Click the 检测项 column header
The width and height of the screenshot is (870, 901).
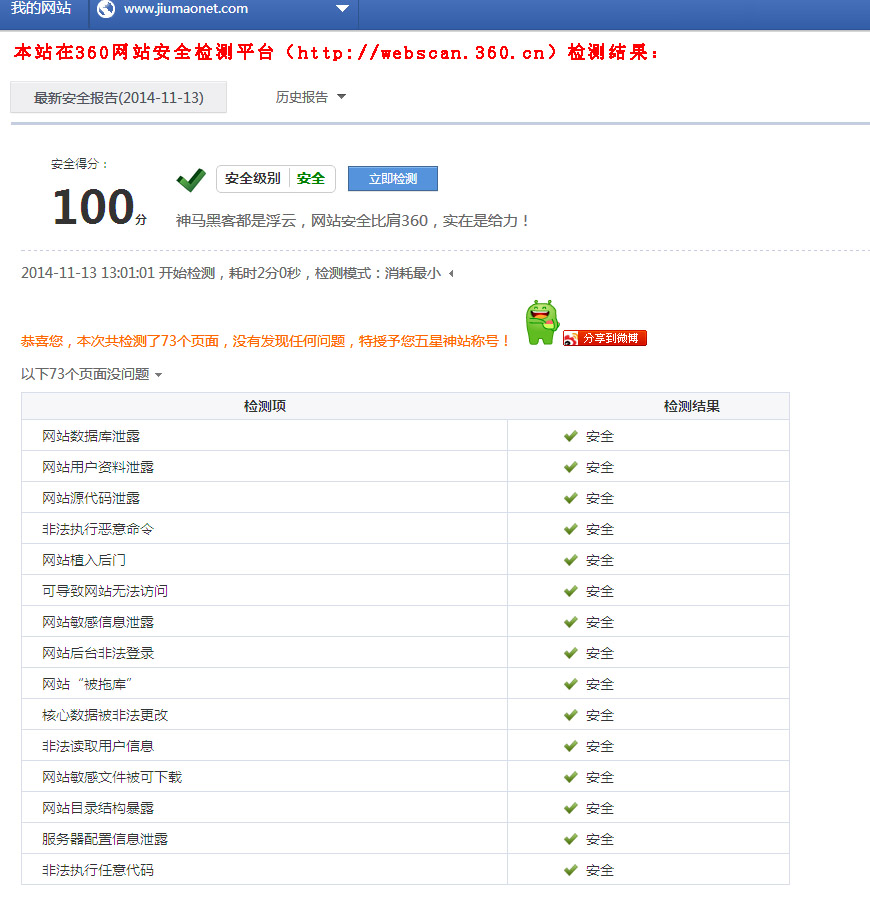coord(265,406)
